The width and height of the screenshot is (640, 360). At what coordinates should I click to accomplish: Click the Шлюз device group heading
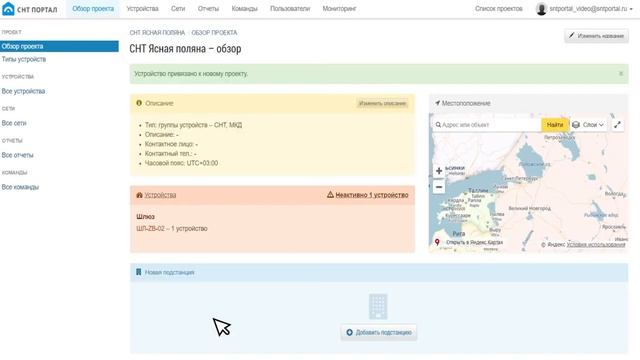tap(145, 217)
